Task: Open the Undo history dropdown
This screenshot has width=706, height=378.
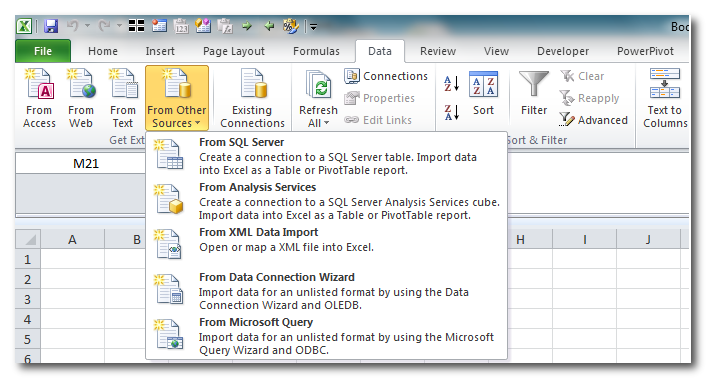Action: [87, 26]
